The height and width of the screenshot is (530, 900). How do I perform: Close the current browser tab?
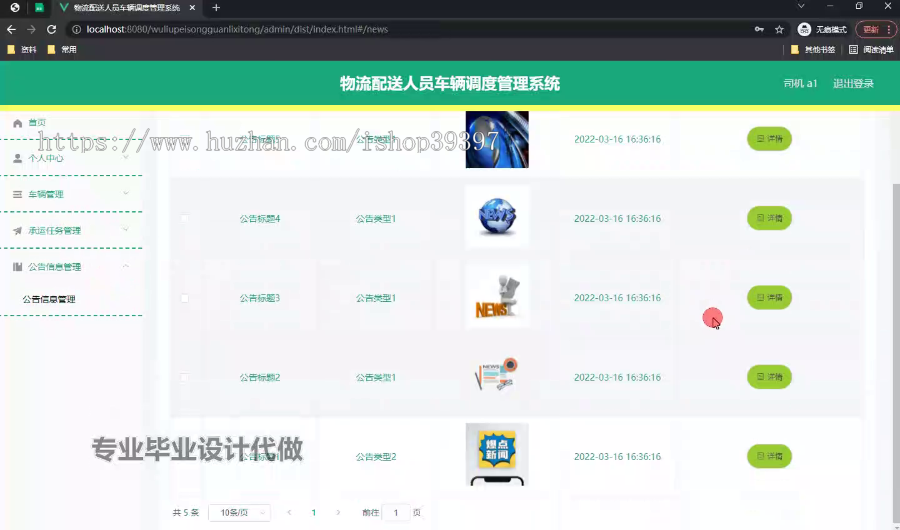(x=192, y=7)
